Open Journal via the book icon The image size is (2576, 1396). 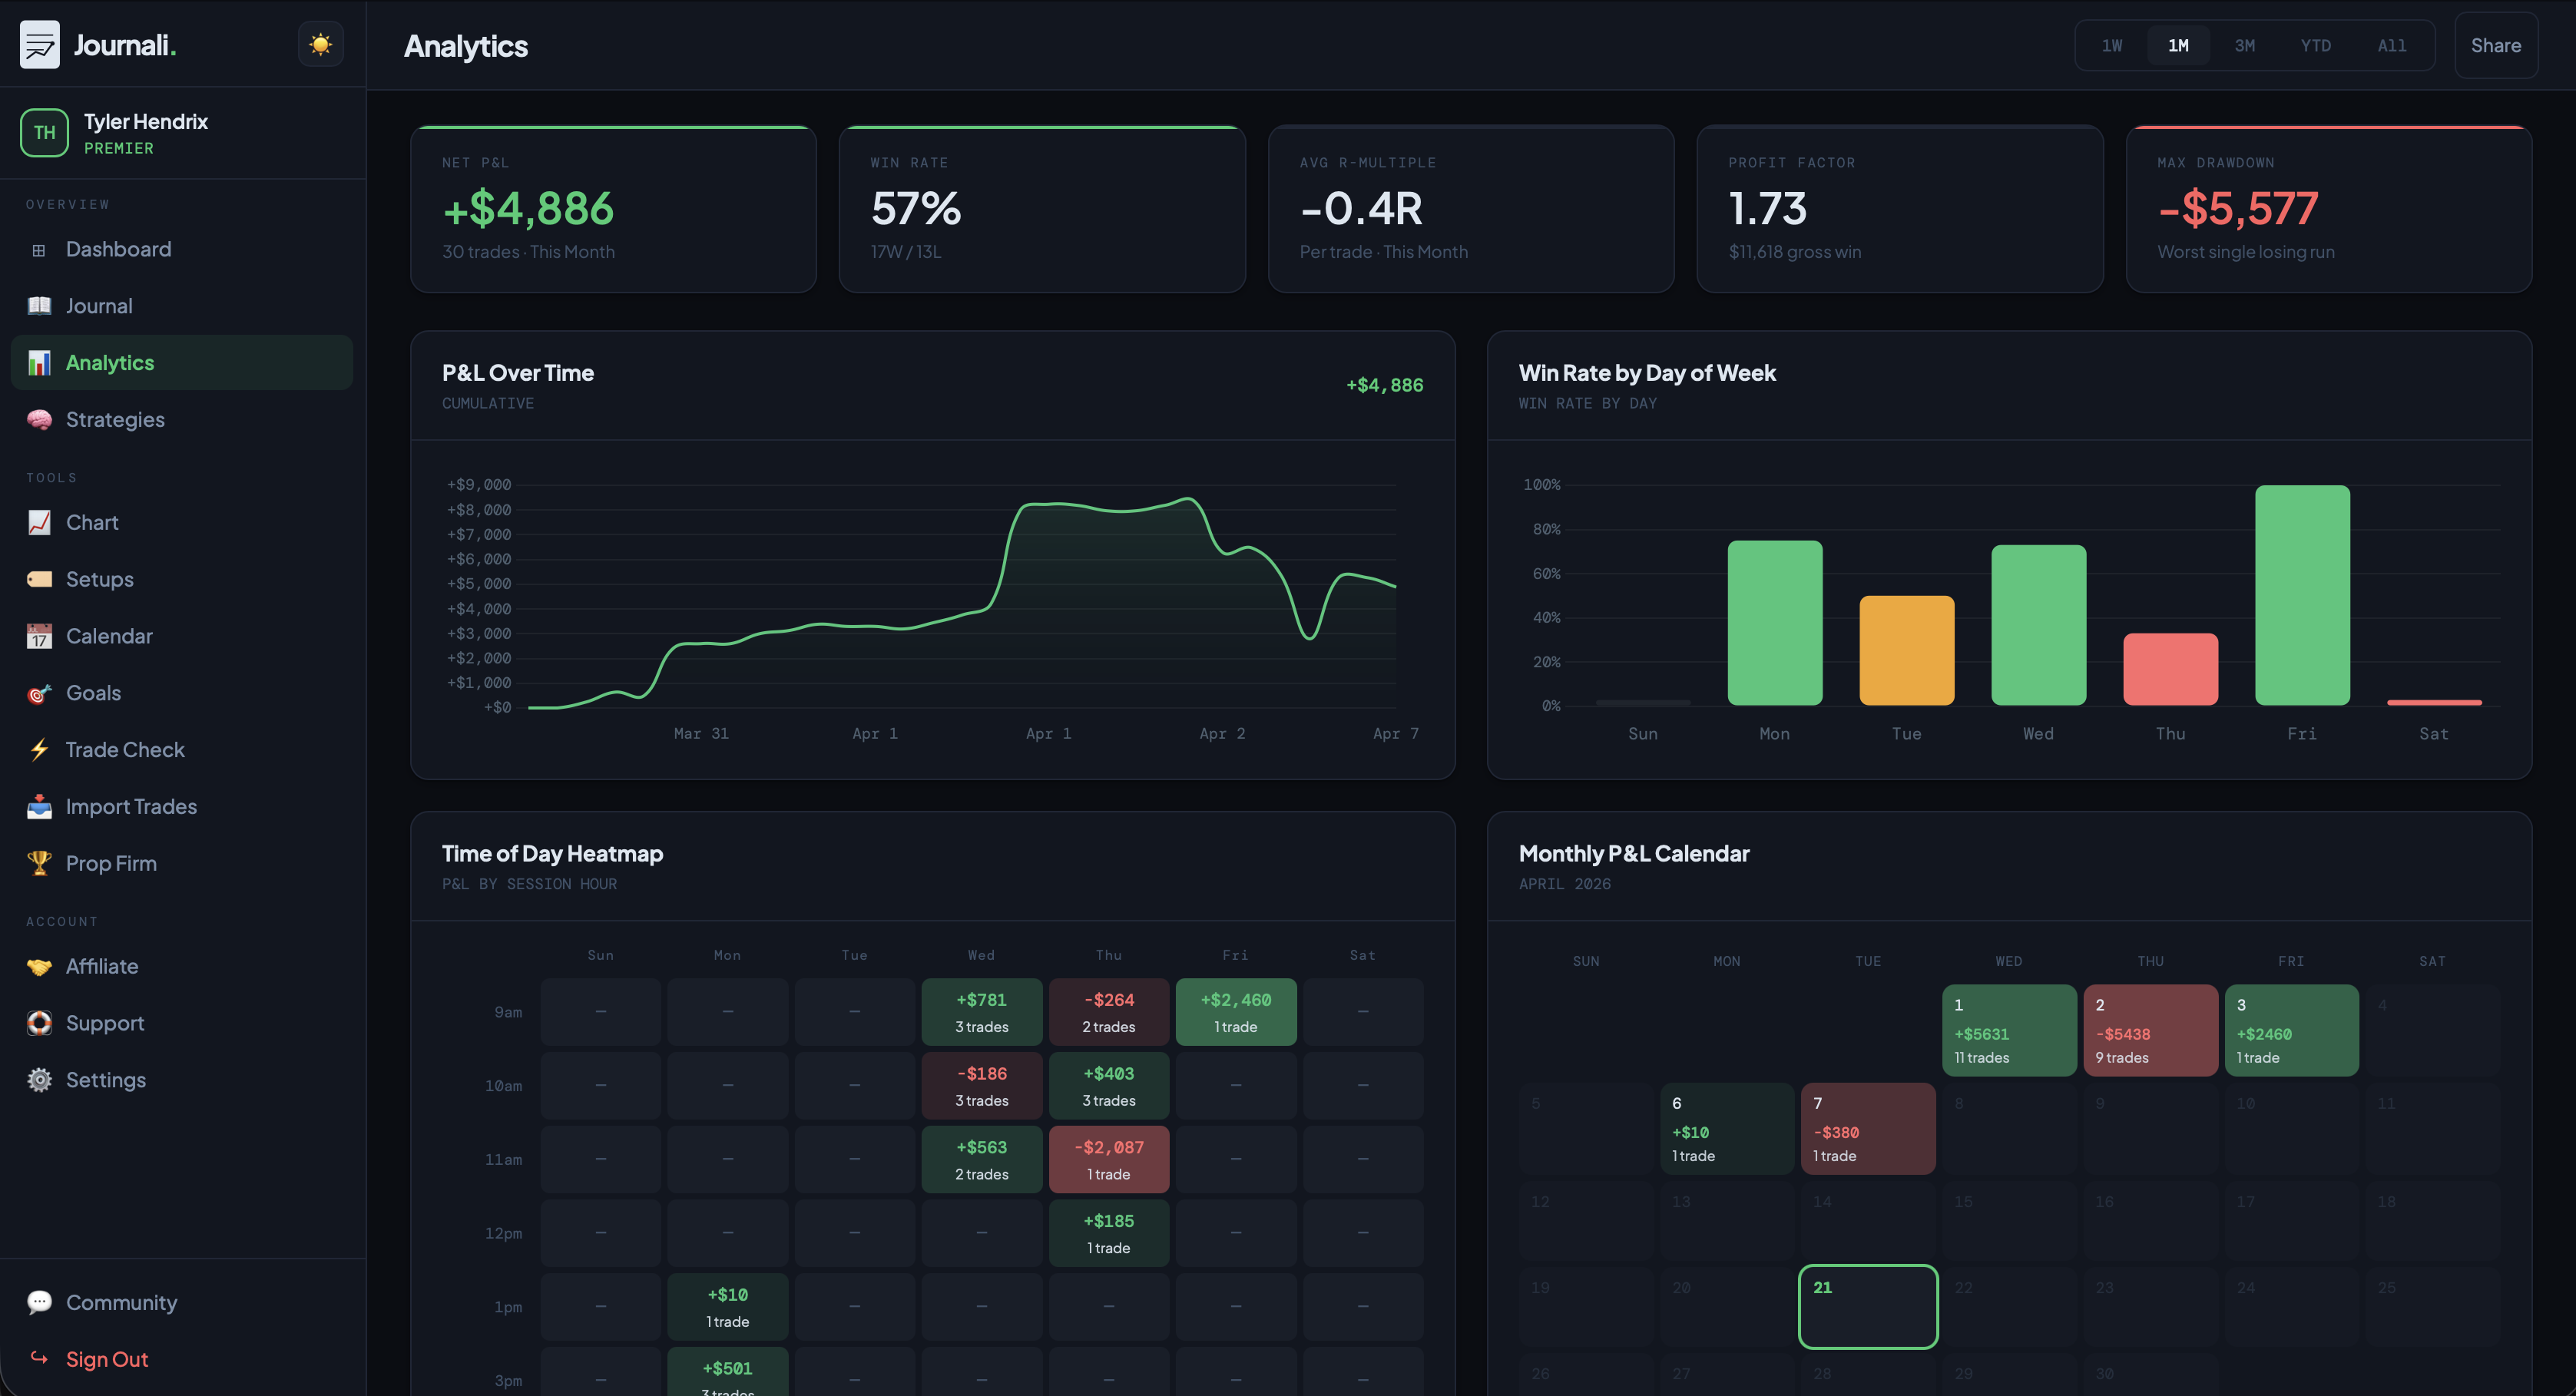[x=39, y=306]
